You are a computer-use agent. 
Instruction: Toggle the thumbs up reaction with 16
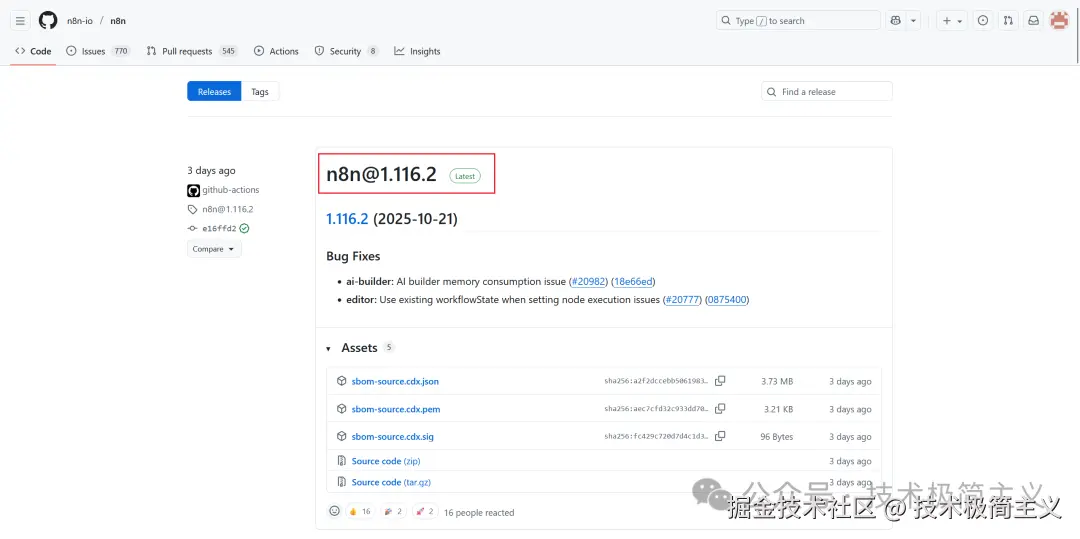tap(360, 511)
